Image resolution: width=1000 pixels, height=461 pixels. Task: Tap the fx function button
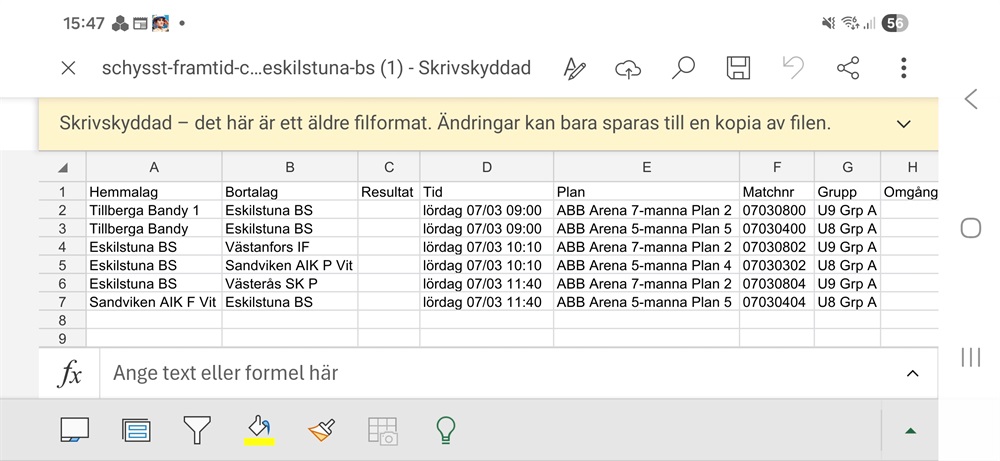pos(70,374)
